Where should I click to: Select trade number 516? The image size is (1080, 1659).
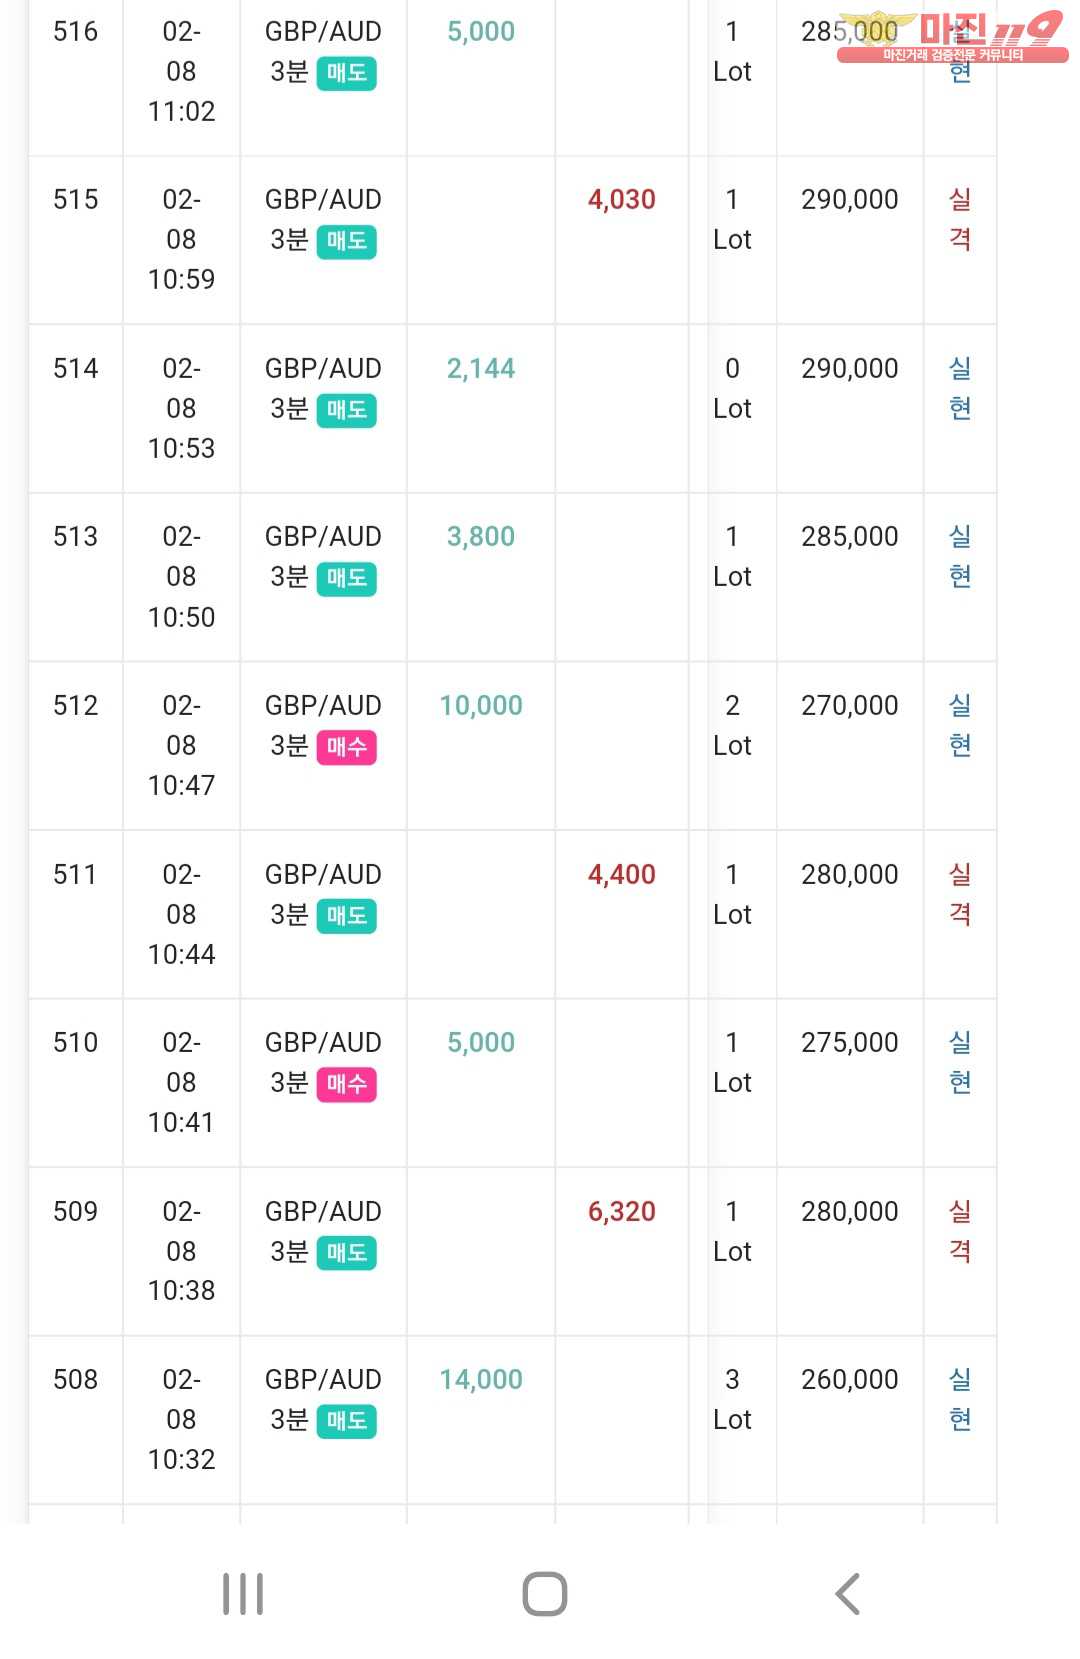point(76,32)
